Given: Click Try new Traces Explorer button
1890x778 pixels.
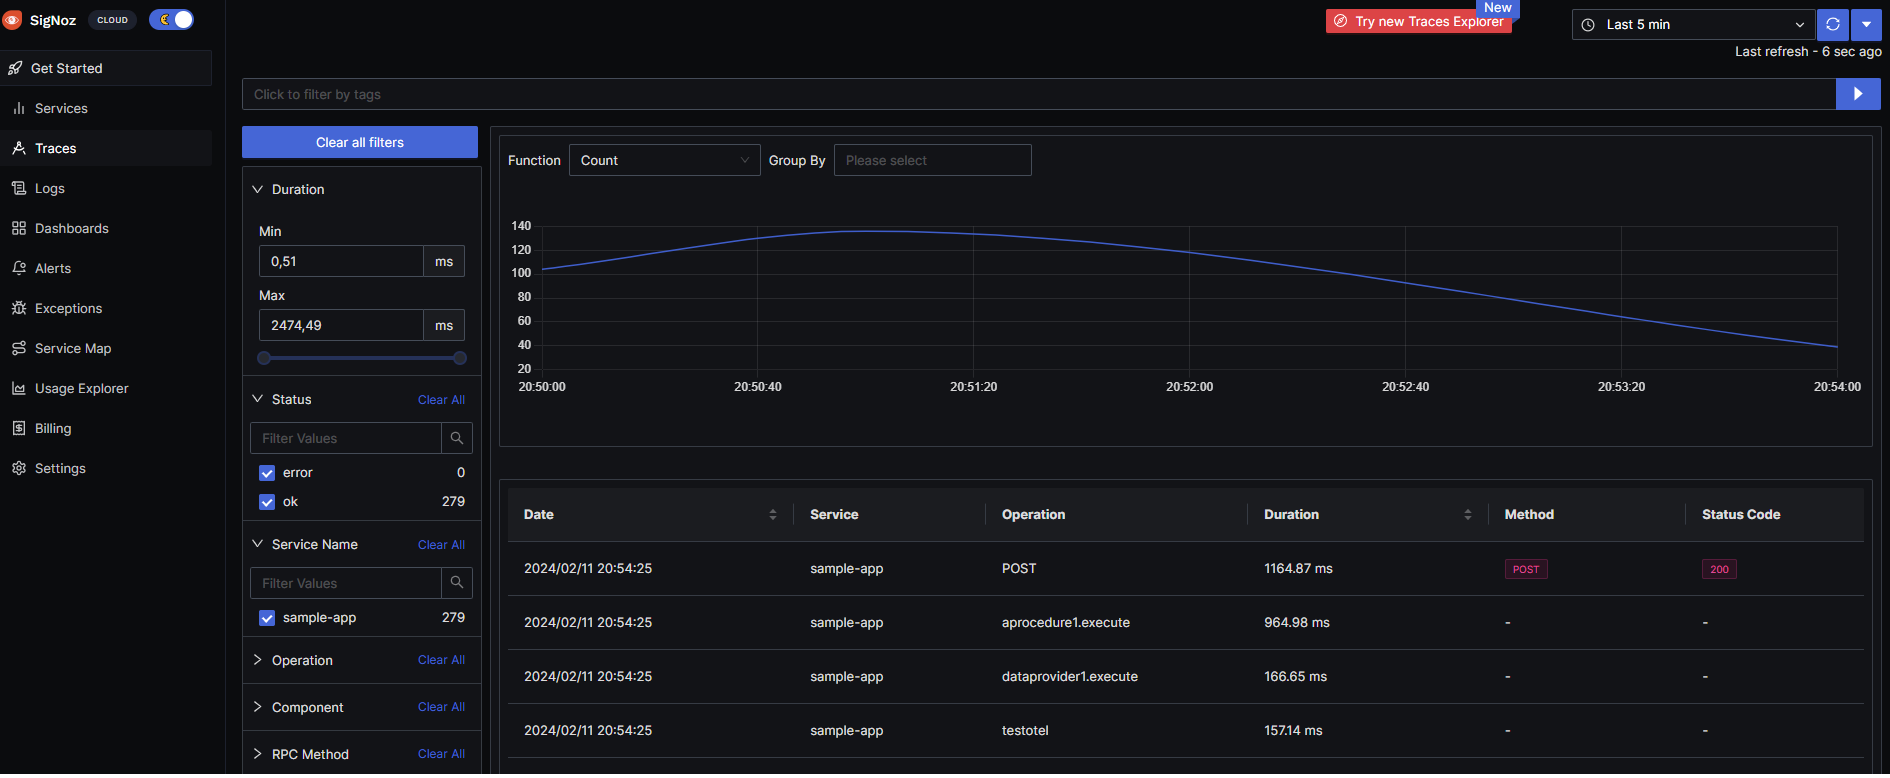Looking at the screenshot, I should click(1418, 21).
